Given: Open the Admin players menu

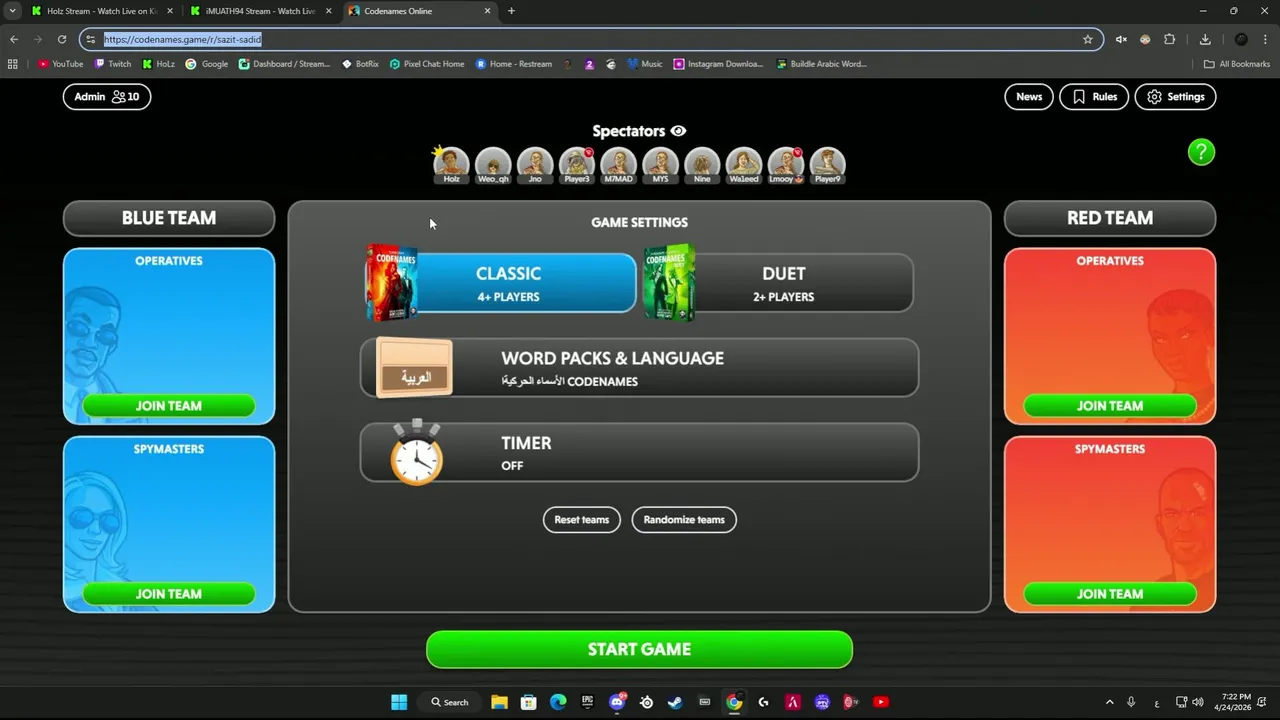Looking at the screenshot, I should (107, 97).
